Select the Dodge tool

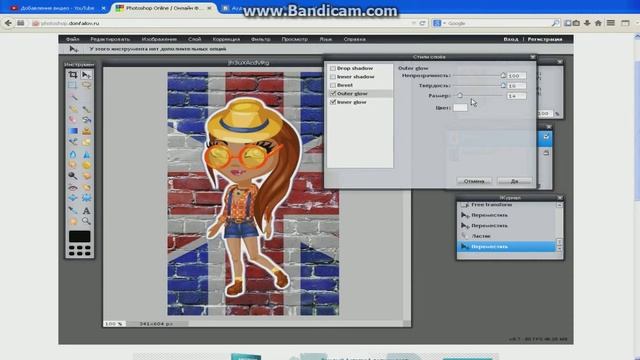coord(73,176)
